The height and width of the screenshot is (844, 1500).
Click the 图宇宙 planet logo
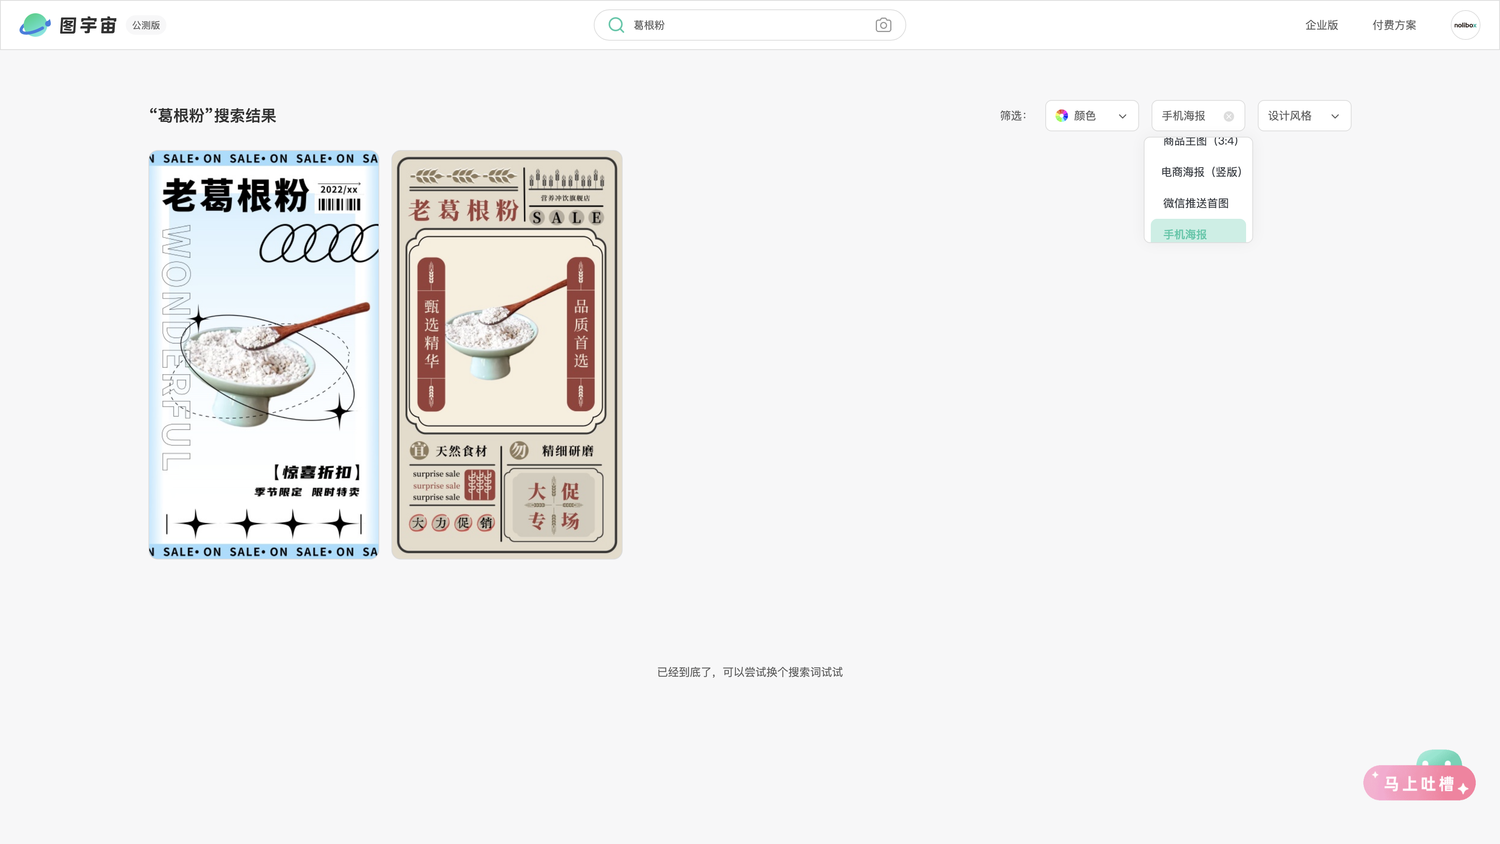tap(35, 25)
